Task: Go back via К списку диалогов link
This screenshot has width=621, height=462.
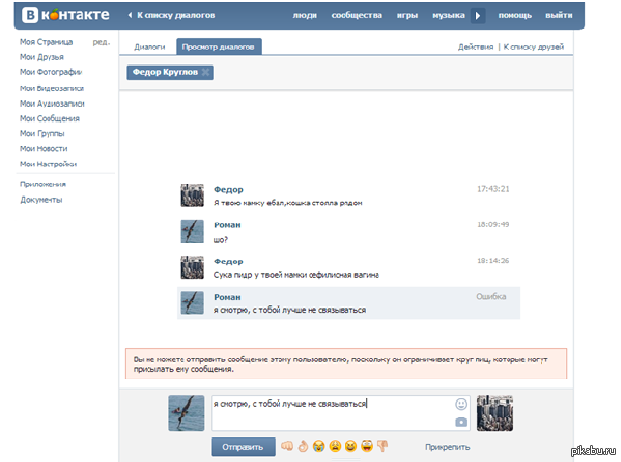Action: [x=170, y=16]
